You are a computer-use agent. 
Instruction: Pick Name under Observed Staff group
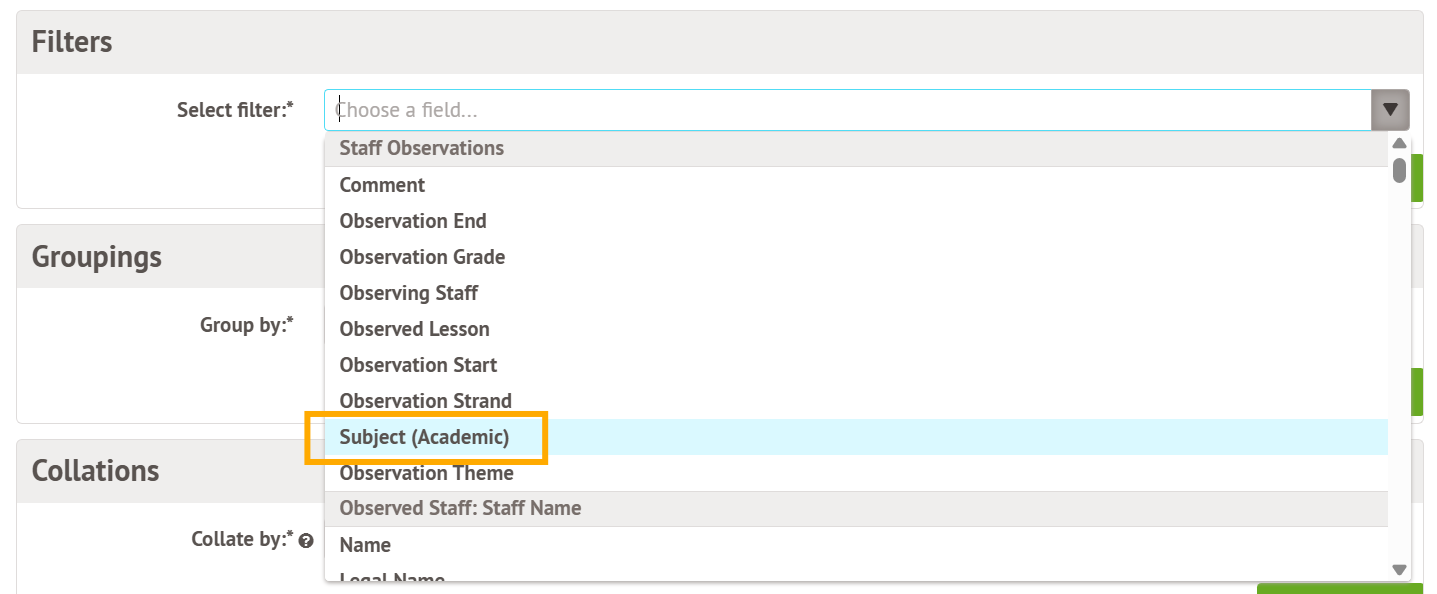pyautogui.click(x=365, y=545)
